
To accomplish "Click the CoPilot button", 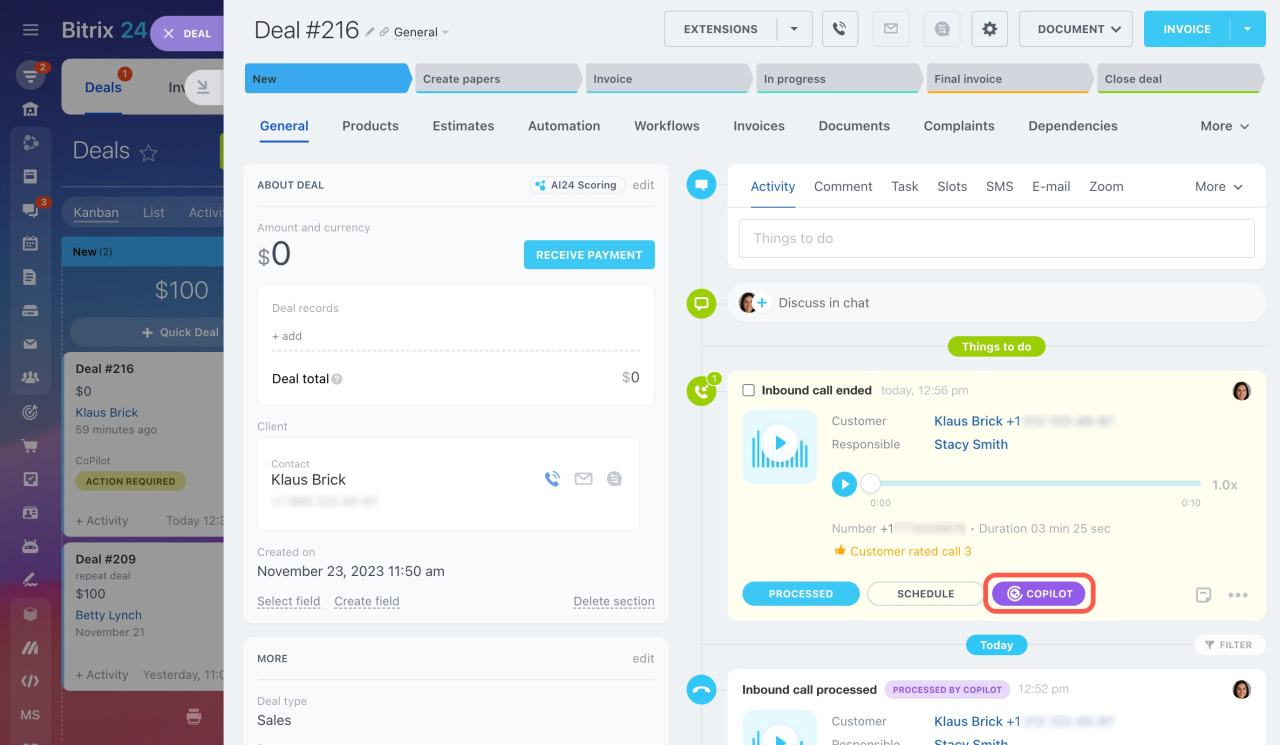I will (1038, 594).
